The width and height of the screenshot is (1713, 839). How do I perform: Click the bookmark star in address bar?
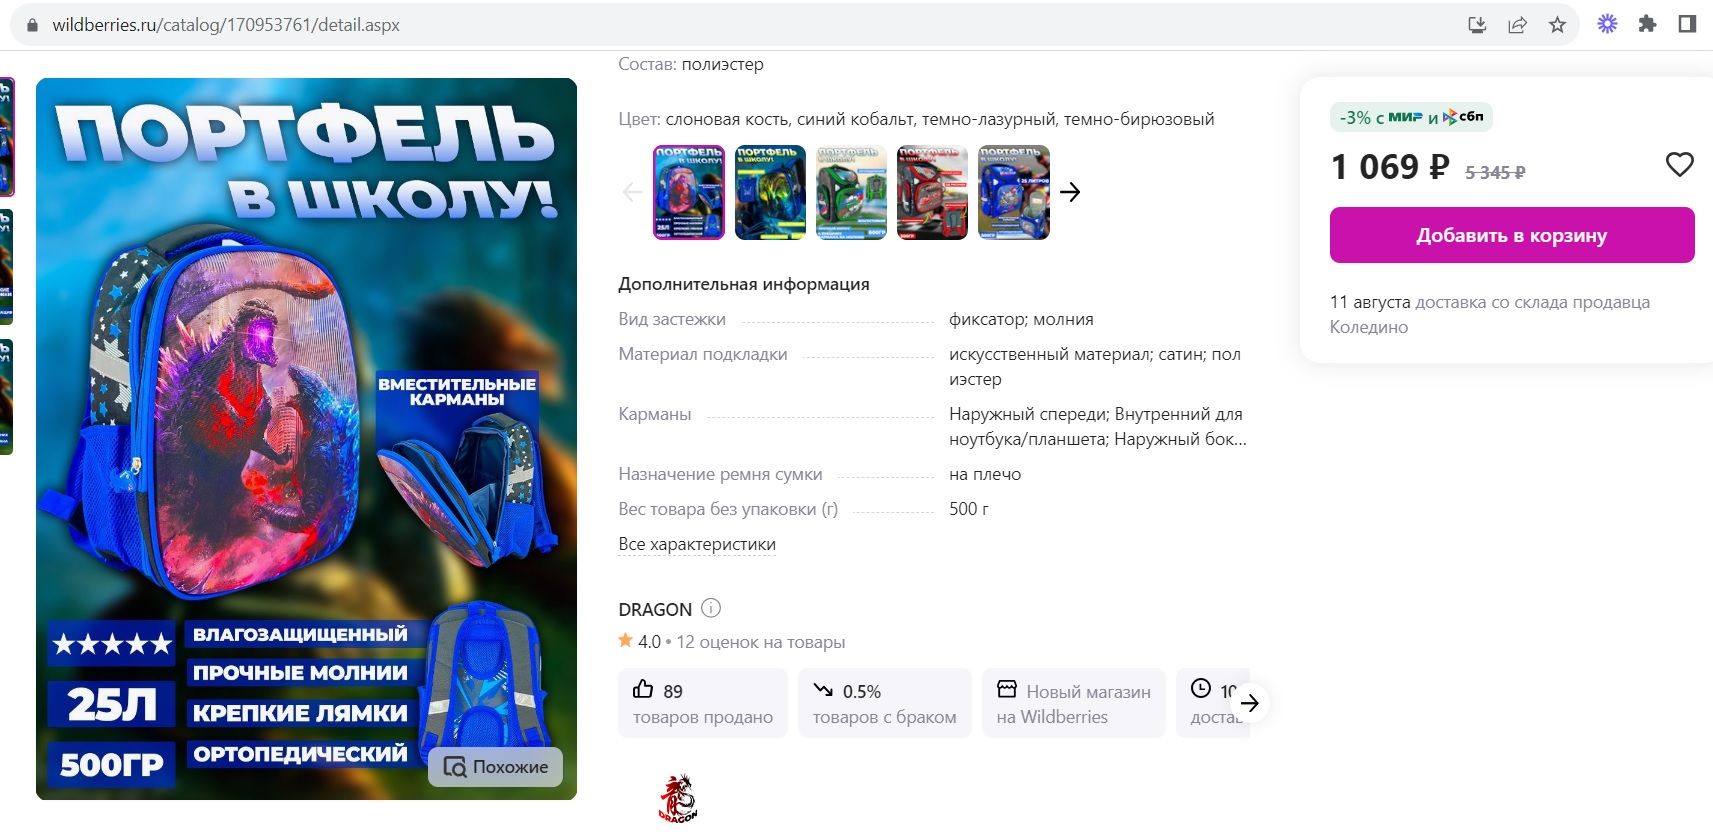tap(1557, 25)
